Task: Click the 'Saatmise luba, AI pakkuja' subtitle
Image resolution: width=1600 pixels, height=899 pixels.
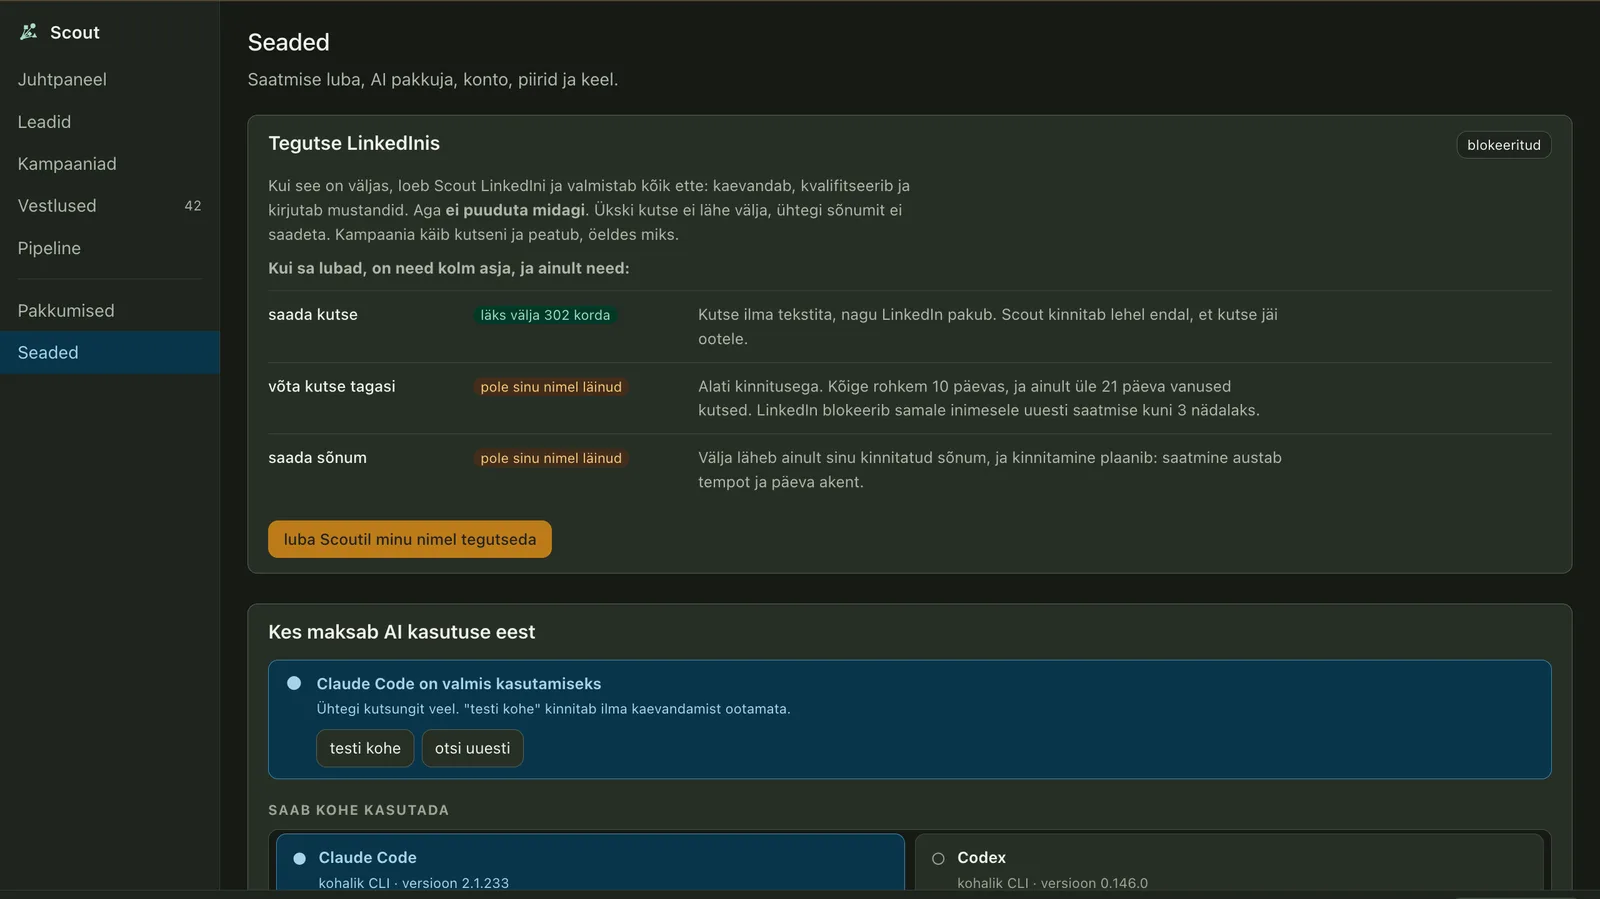Action: (x=433, y=80)
